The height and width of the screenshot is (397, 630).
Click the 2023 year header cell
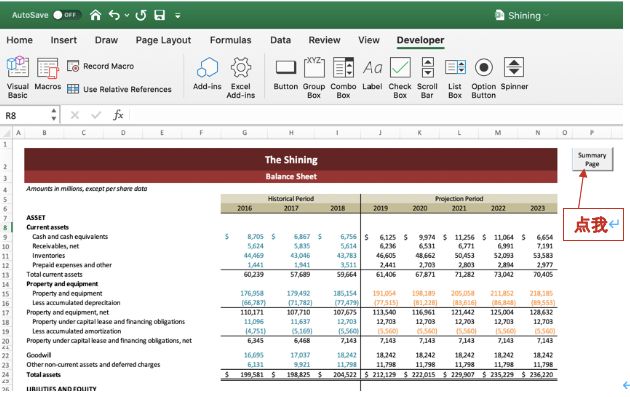537,208
